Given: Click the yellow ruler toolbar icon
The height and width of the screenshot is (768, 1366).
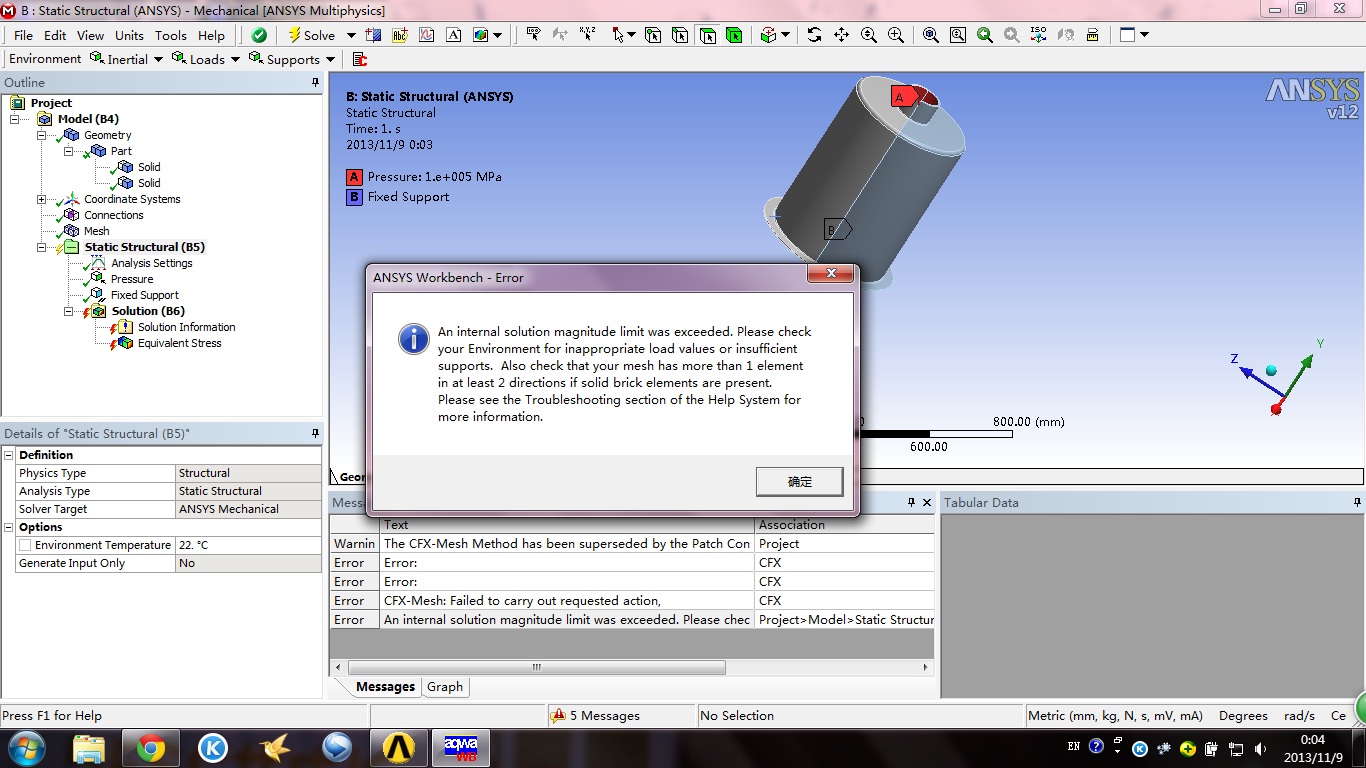Looking at the screenshot, I should coord(1093,35).
